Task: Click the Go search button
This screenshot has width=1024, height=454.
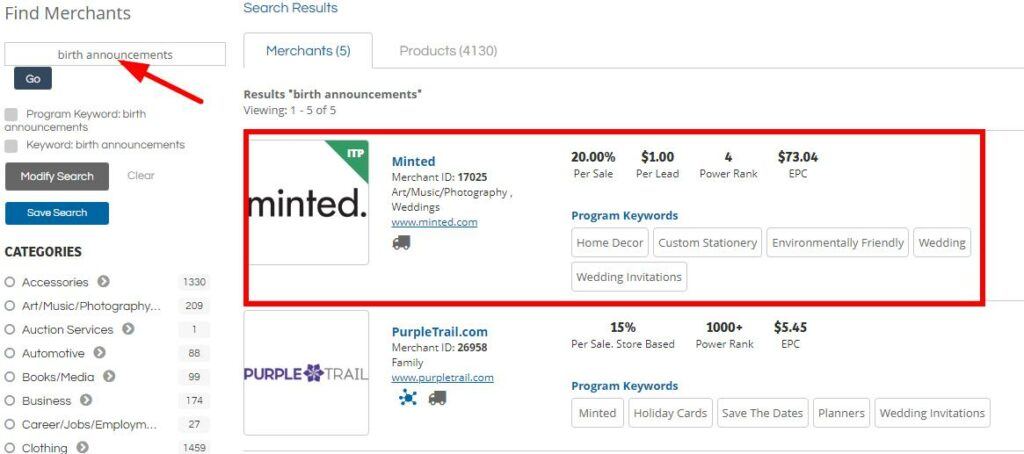Action: [33, 79]
